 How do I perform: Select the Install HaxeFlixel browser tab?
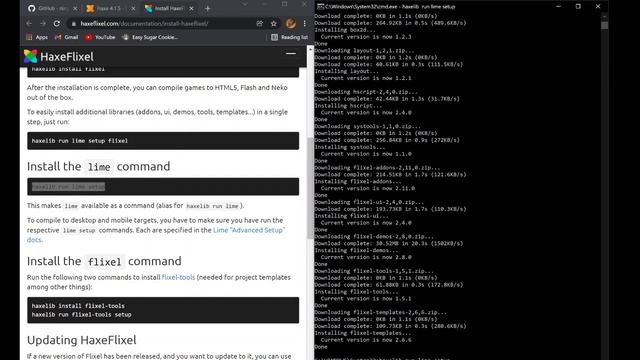(x=169, y=8)
